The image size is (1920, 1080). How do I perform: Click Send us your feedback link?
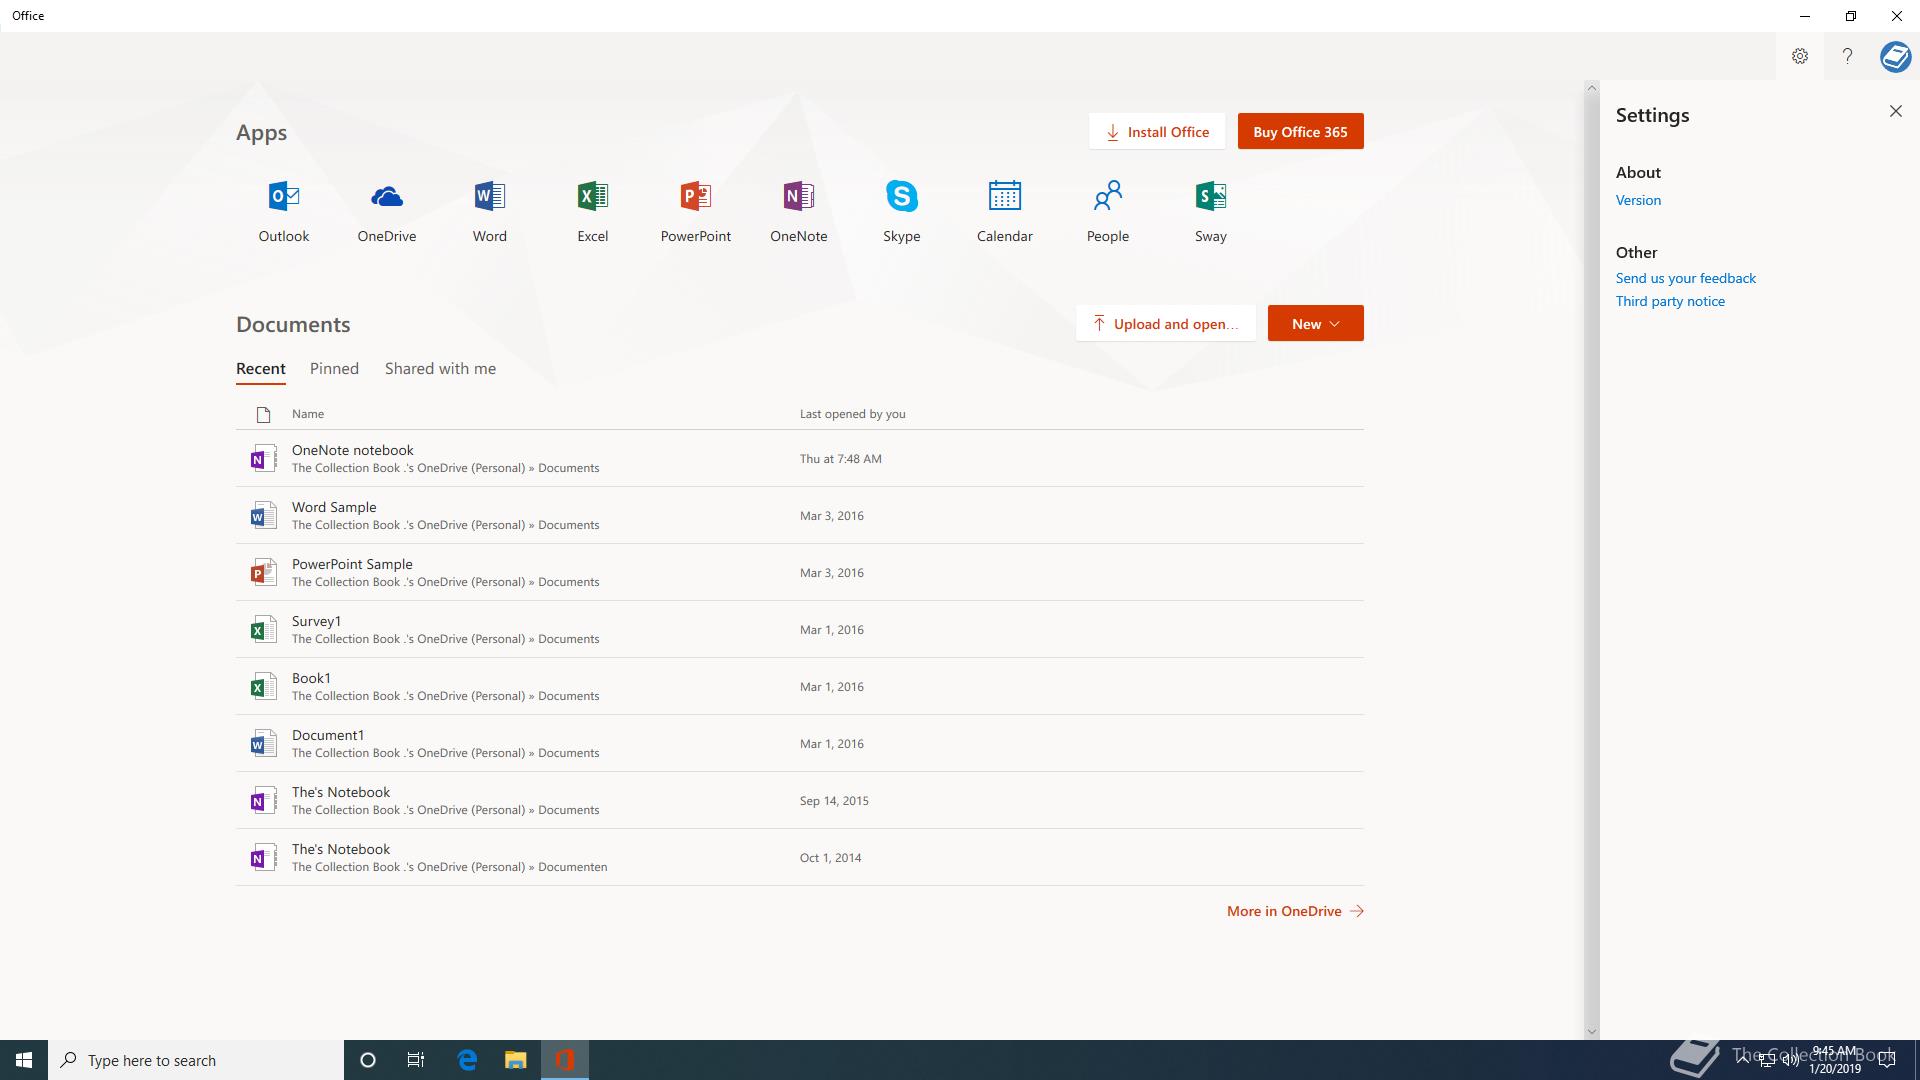tap(1686, 278)
